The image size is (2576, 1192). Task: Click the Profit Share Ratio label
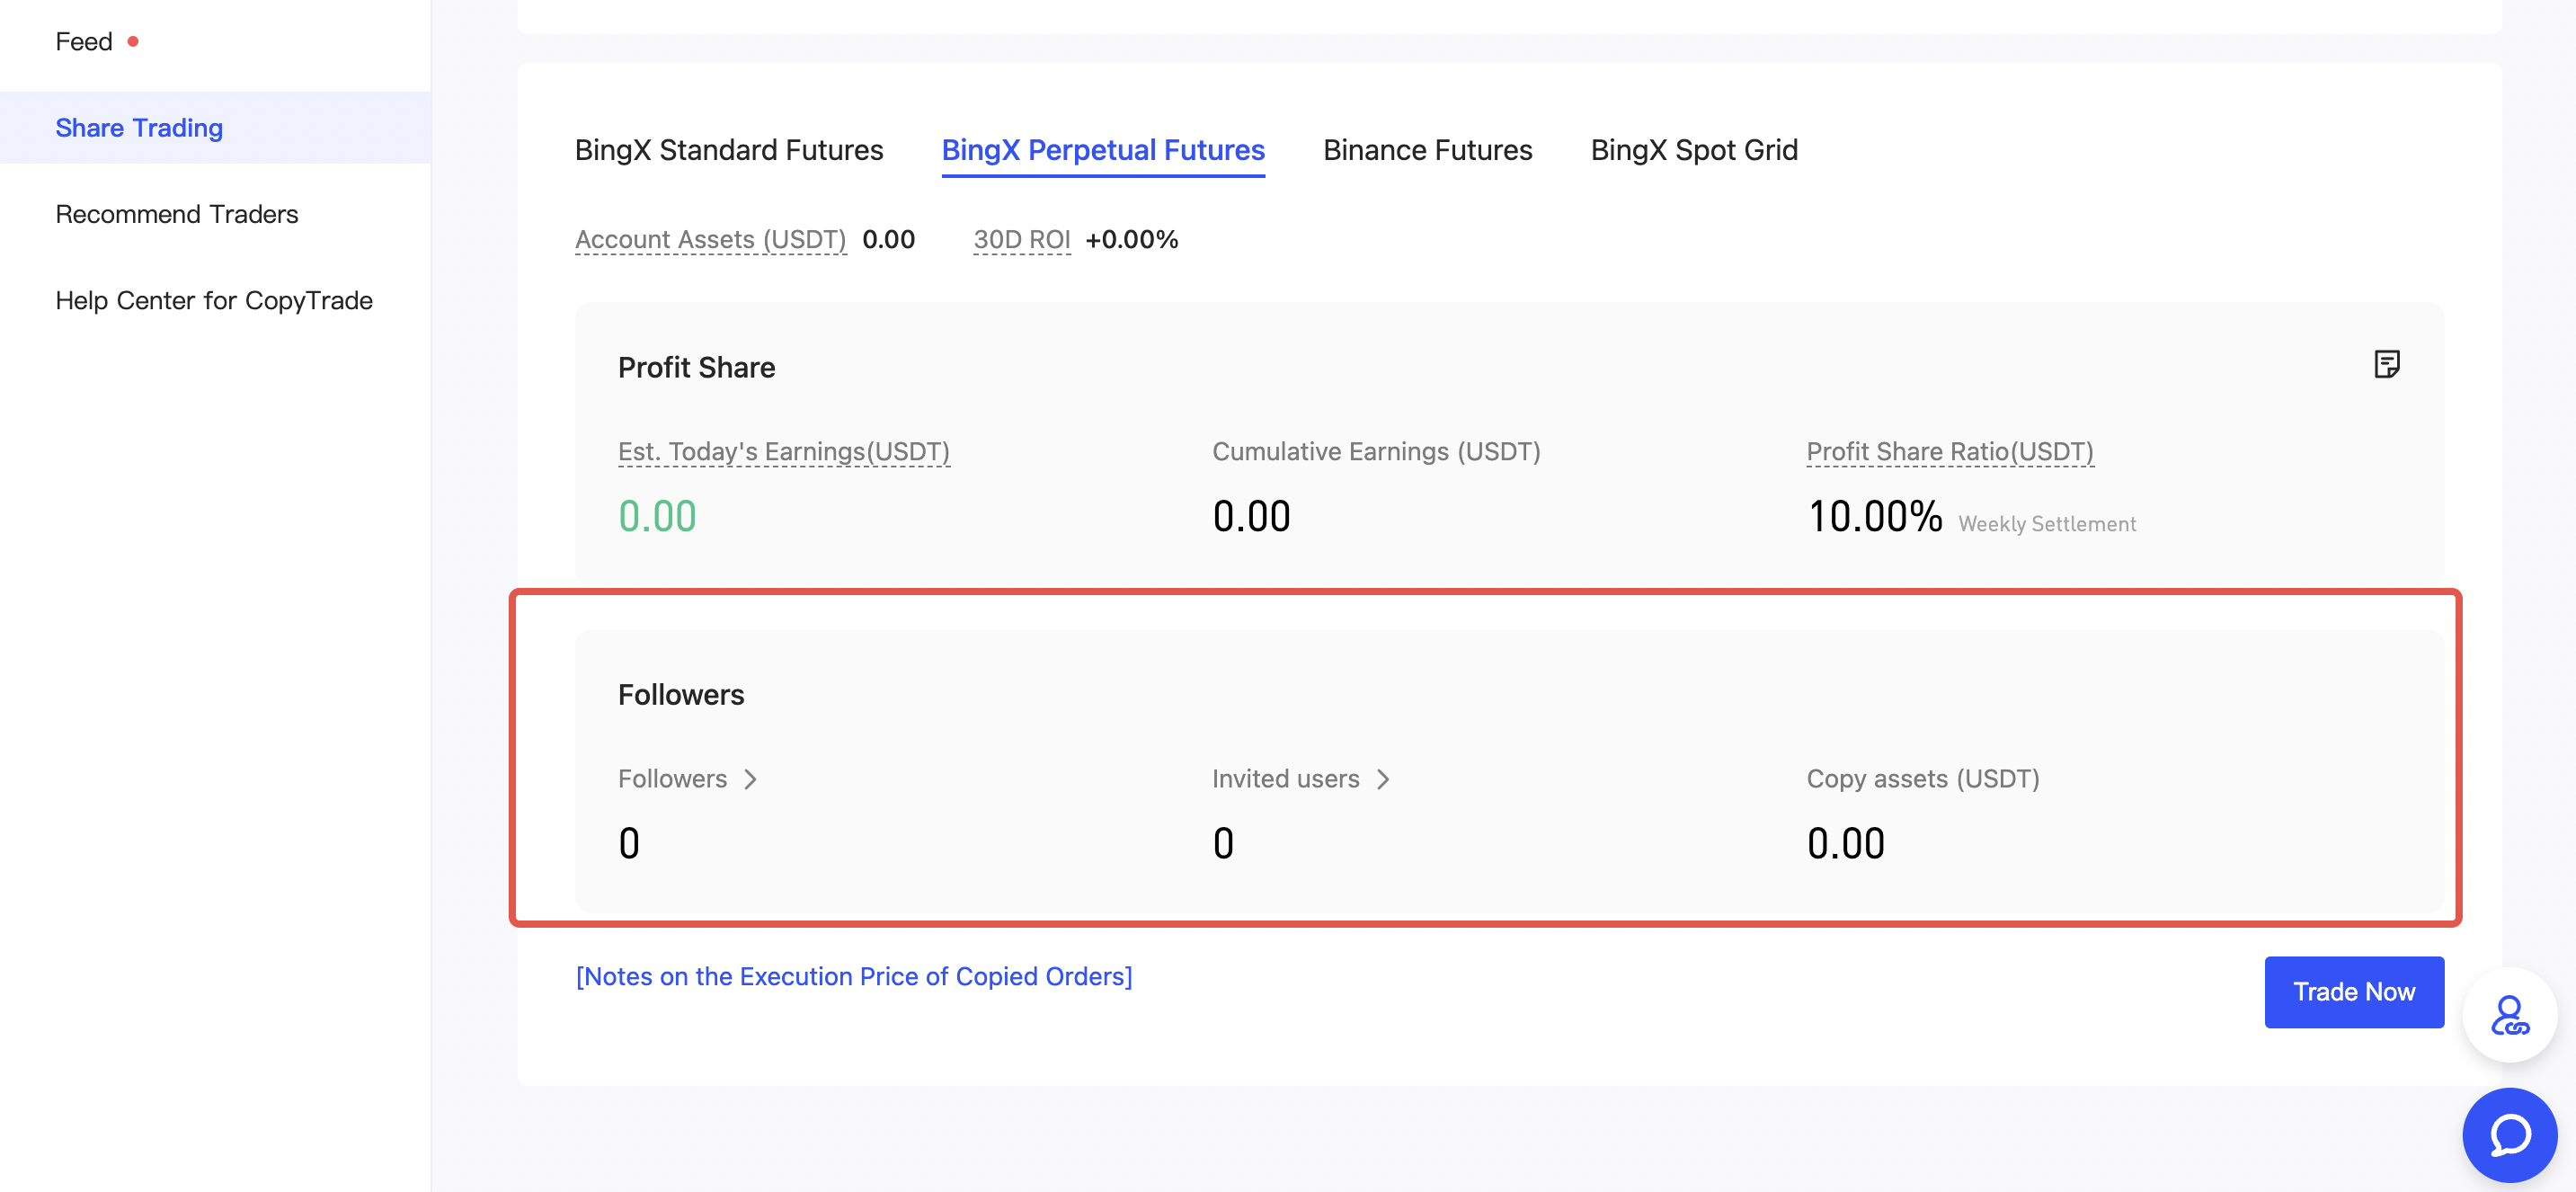point(1949,452)
